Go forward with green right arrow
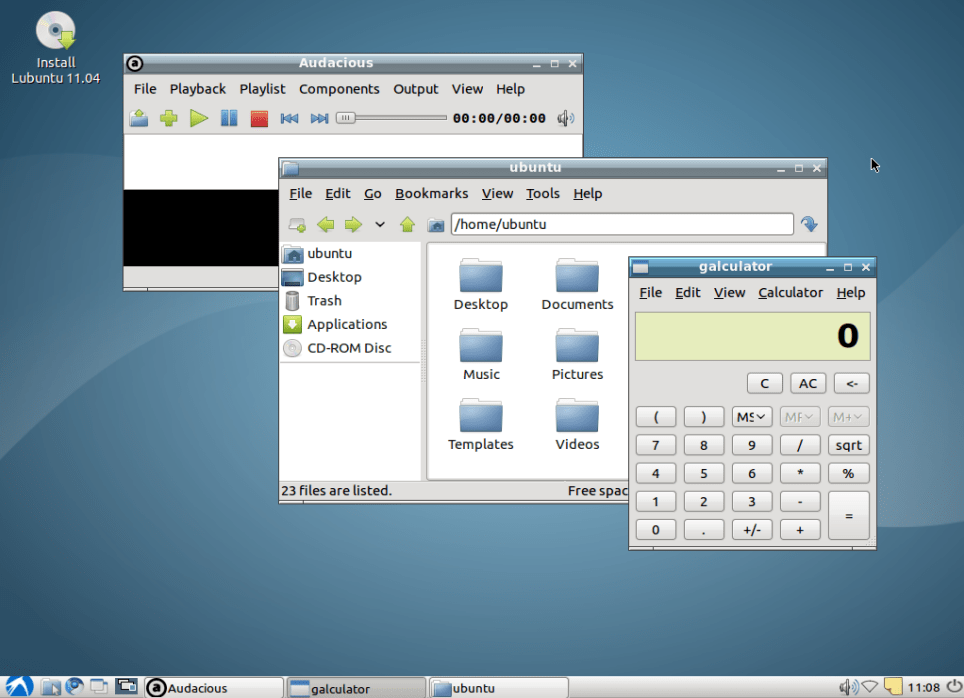 pos(353,224)
